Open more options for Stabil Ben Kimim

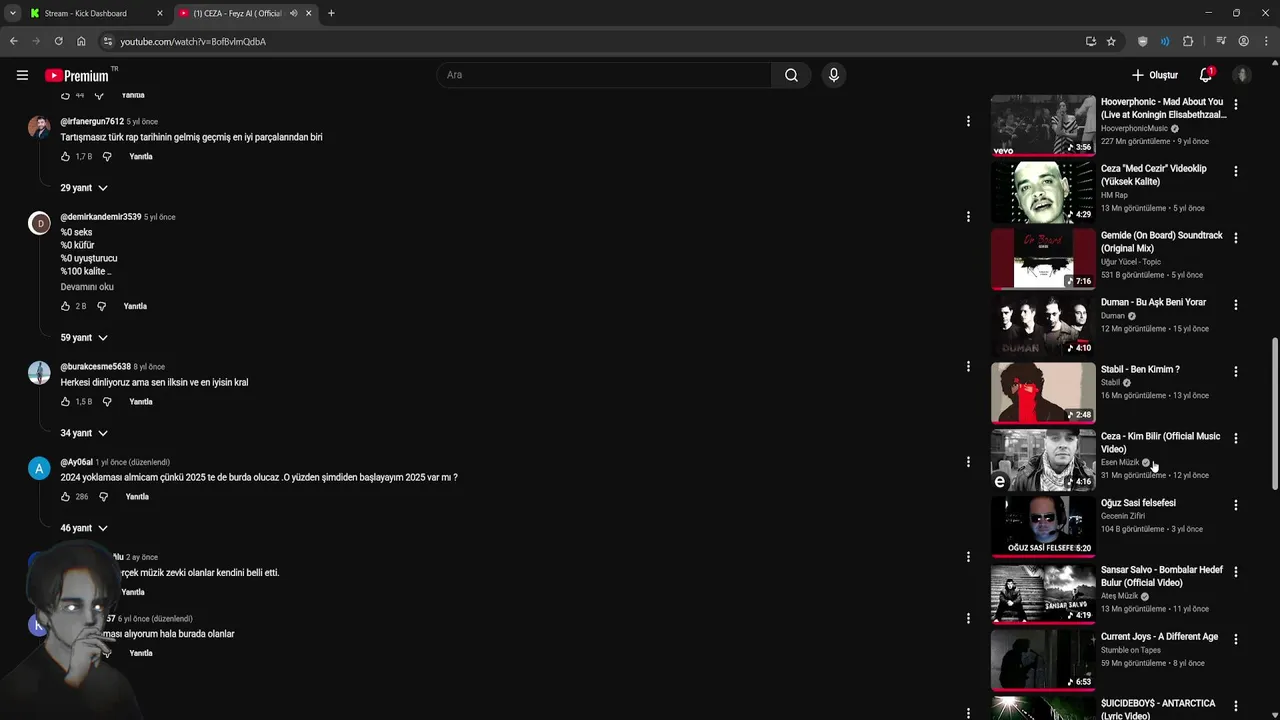pyautogui.click(x=1236, y=371)
